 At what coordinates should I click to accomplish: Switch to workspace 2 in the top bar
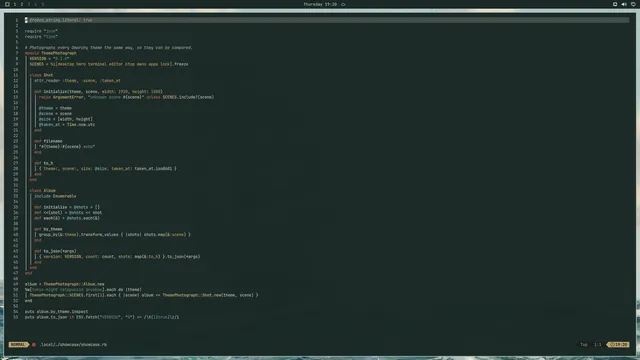[22, 4]
